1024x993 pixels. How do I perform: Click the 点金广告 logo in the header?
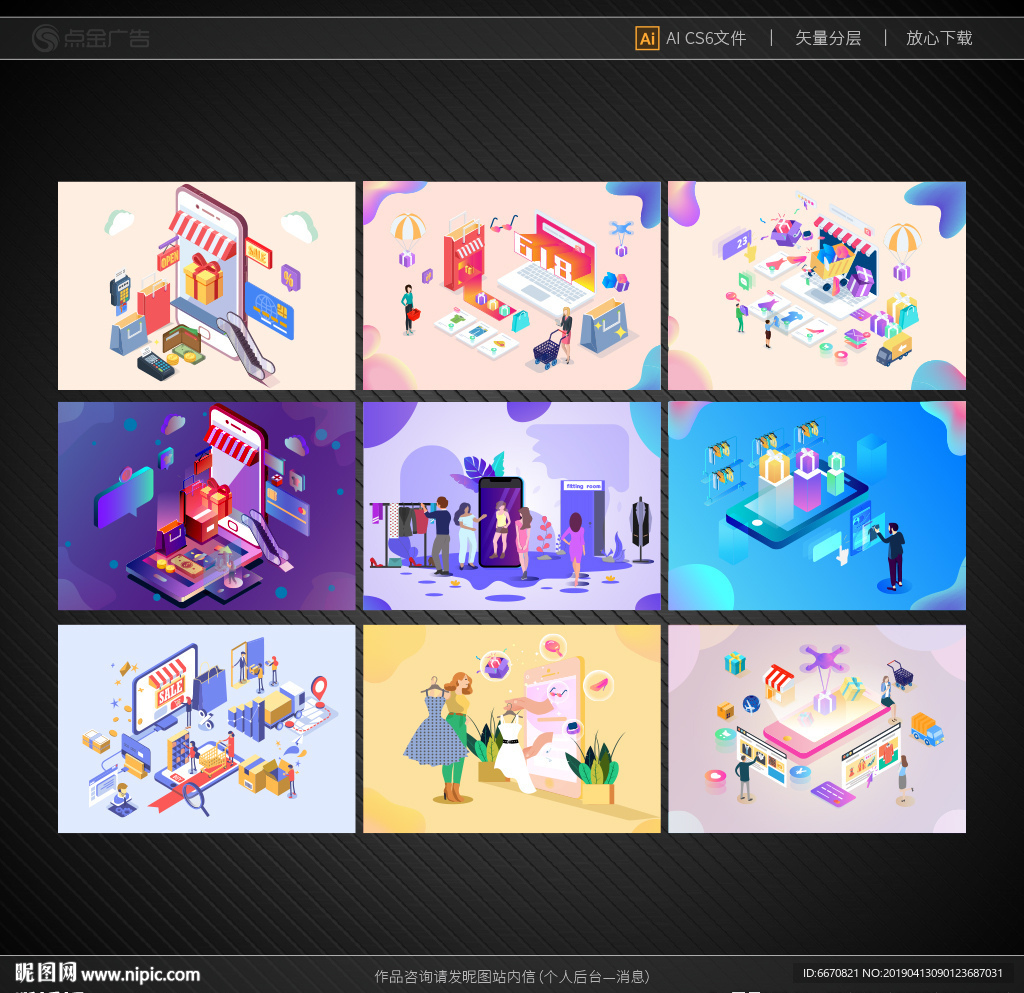(x=91, y=38)
